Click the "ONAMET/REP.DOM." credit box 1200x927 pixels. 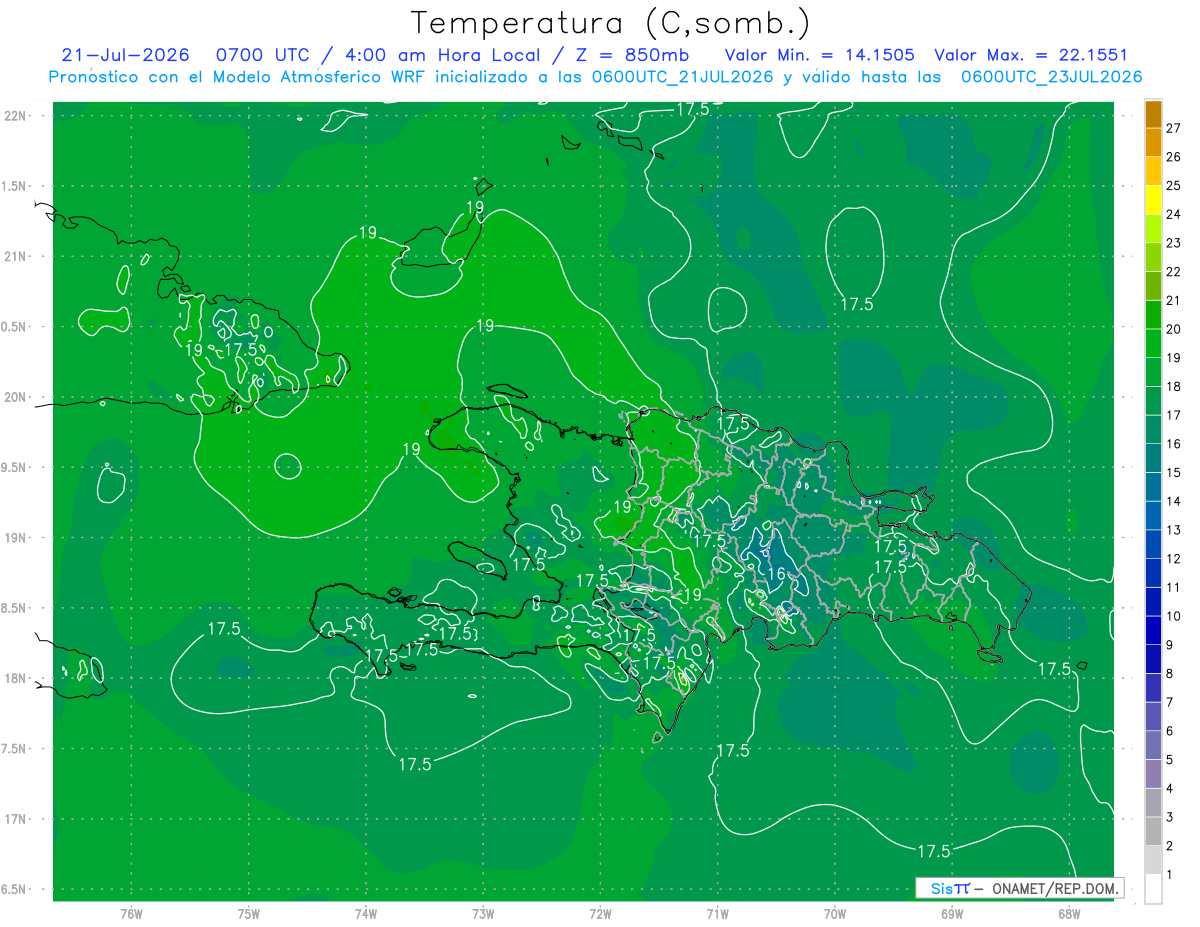(1019, 888)
